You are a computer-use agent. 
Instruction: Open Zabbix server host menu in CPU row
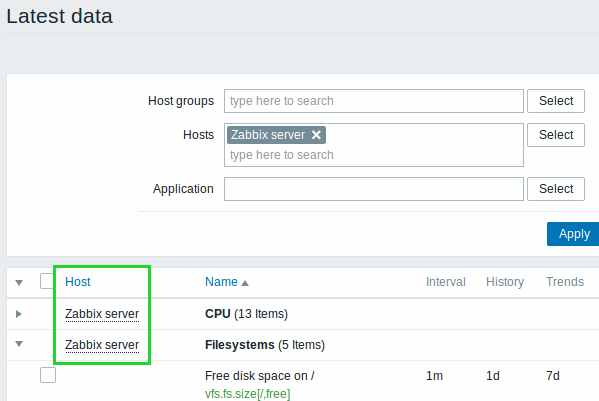102,314
